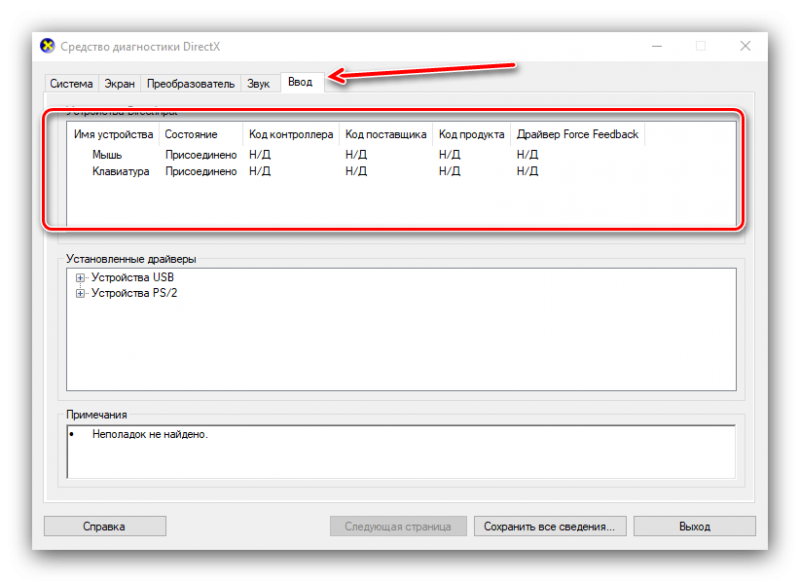
Task: Click Сохранить все сведения button
Action: (549, 526)
